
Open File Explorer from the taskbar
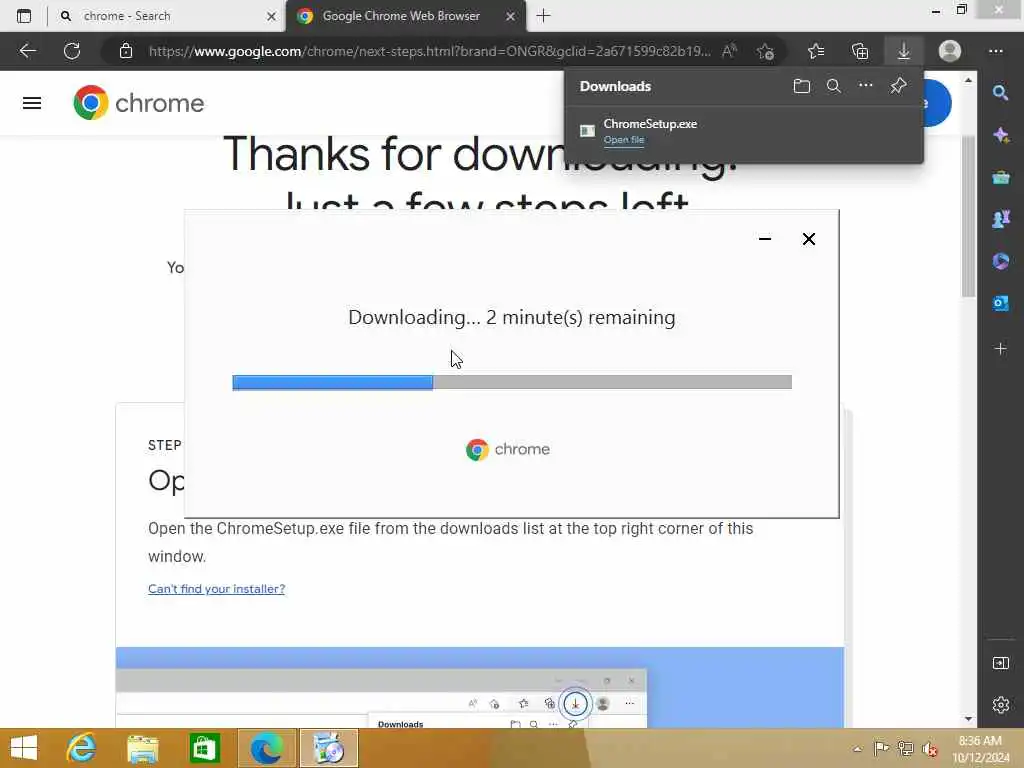click(142, 748)
